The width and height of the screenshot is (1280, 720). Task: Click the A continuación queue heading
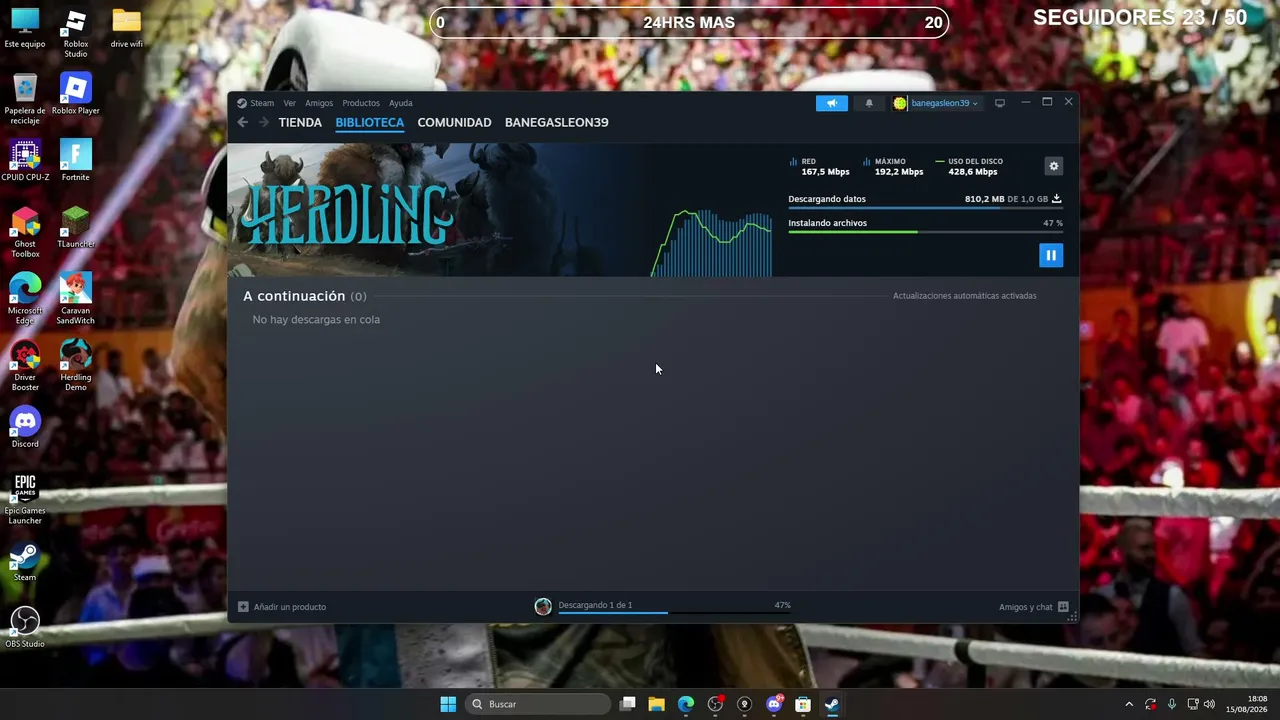[x=305, y=296]
